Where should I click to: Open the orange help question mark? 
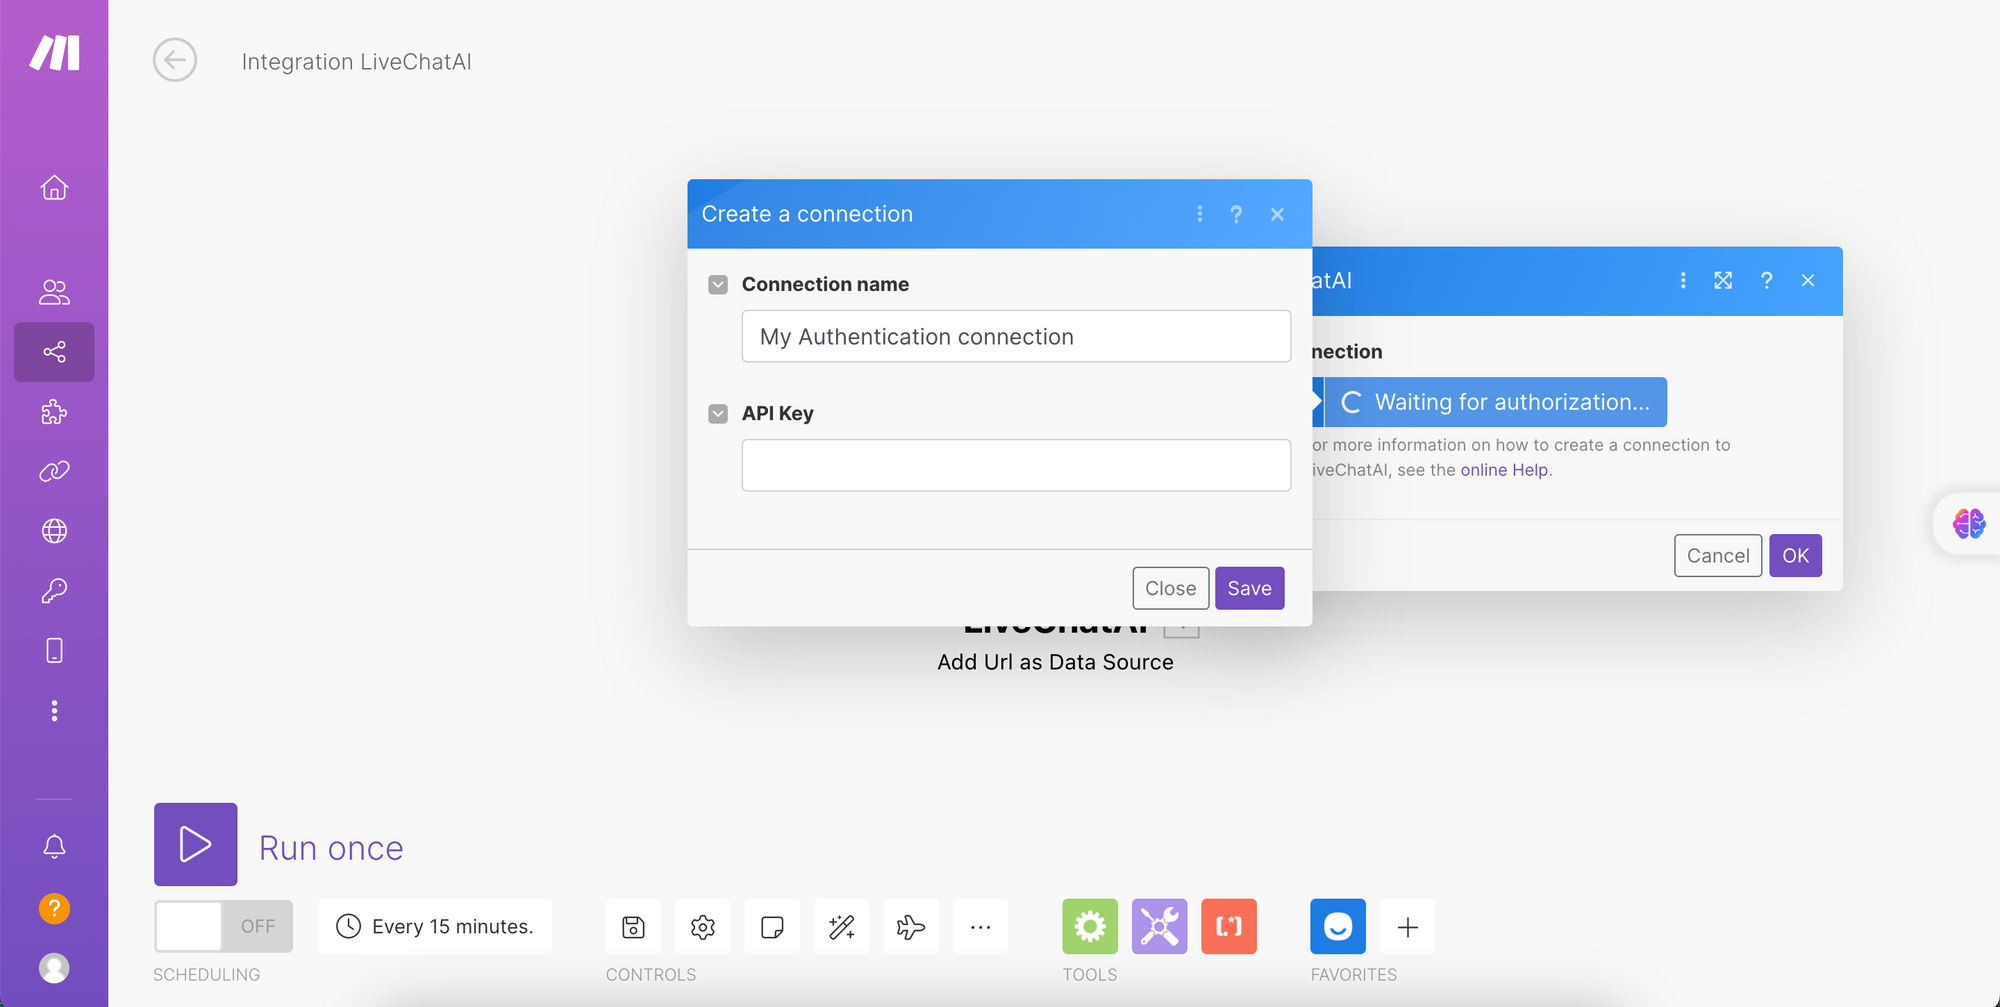[54, 908]
